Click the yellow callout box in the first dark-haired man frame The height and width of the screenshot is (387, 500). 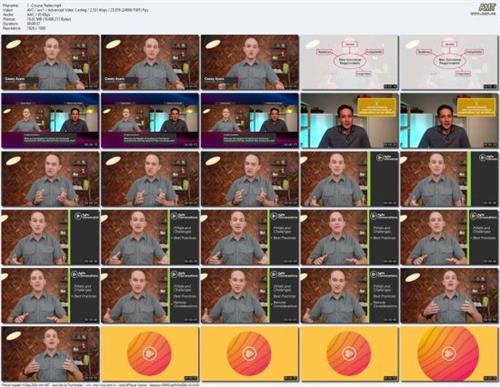pos(377,106)
